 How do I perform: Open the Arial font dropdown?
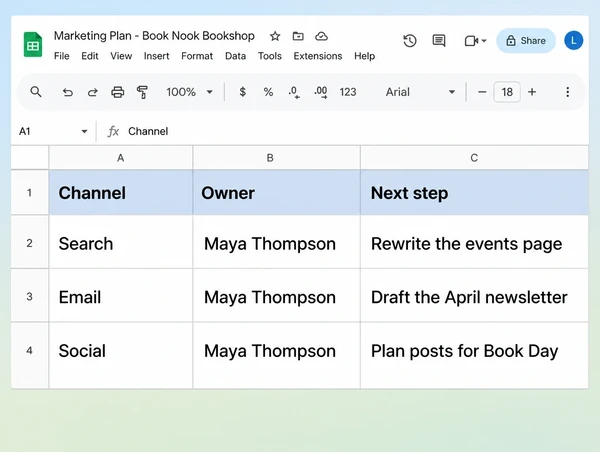[x=420, y=92]
